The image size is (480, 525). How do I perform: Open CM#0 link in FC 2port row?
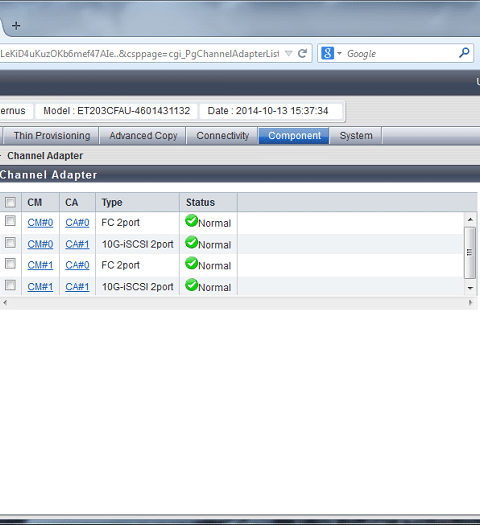[40, 223]
